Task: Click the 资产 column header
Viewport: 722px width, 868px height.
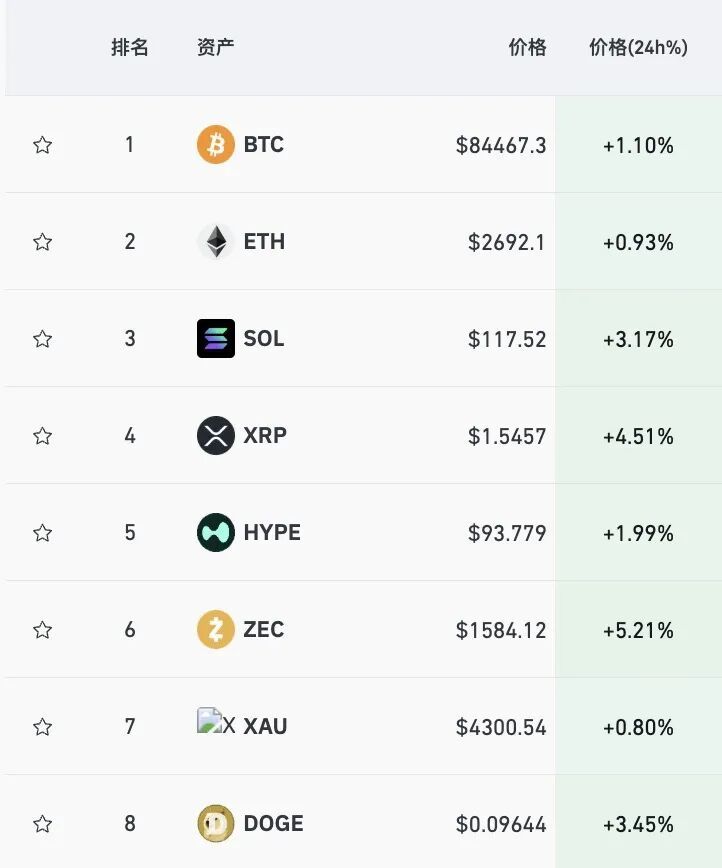Action: (215, 47)
